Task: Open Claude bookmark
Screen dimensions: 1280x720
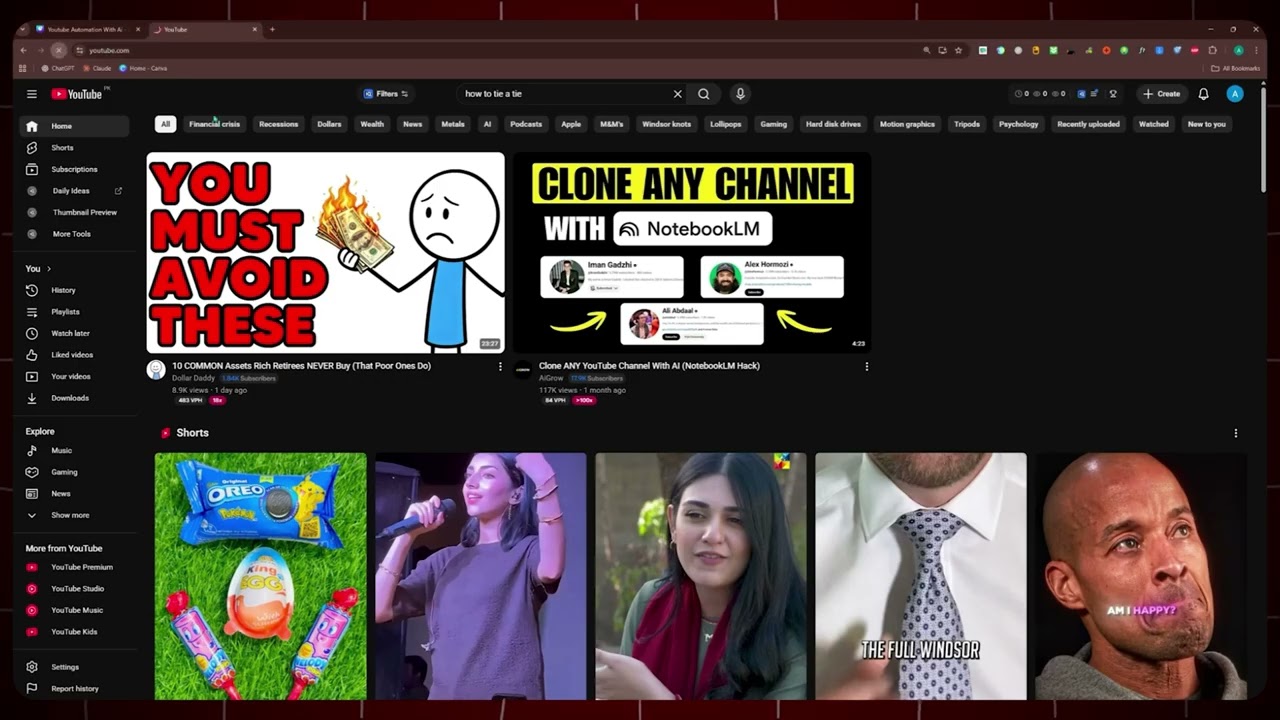Action: click(97, 68)
